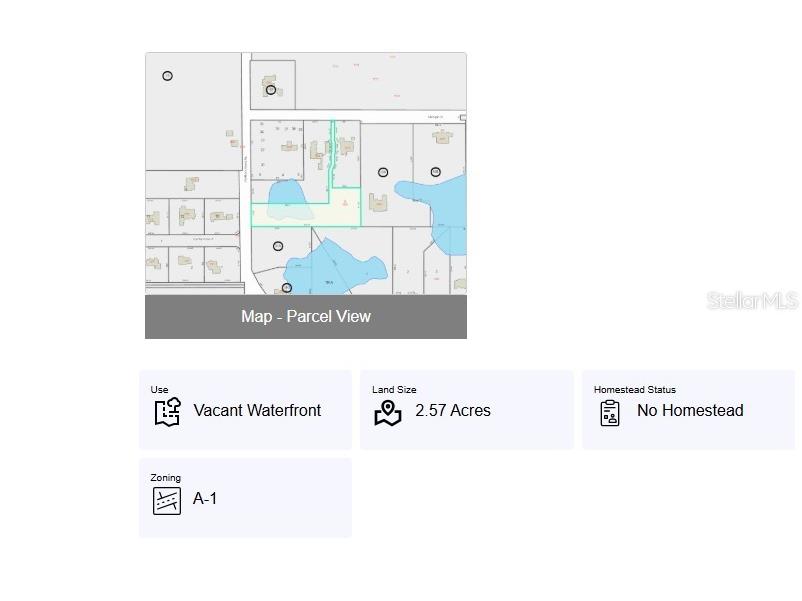
Task: Click the No Homestead status text
Action: click(690, 411)
